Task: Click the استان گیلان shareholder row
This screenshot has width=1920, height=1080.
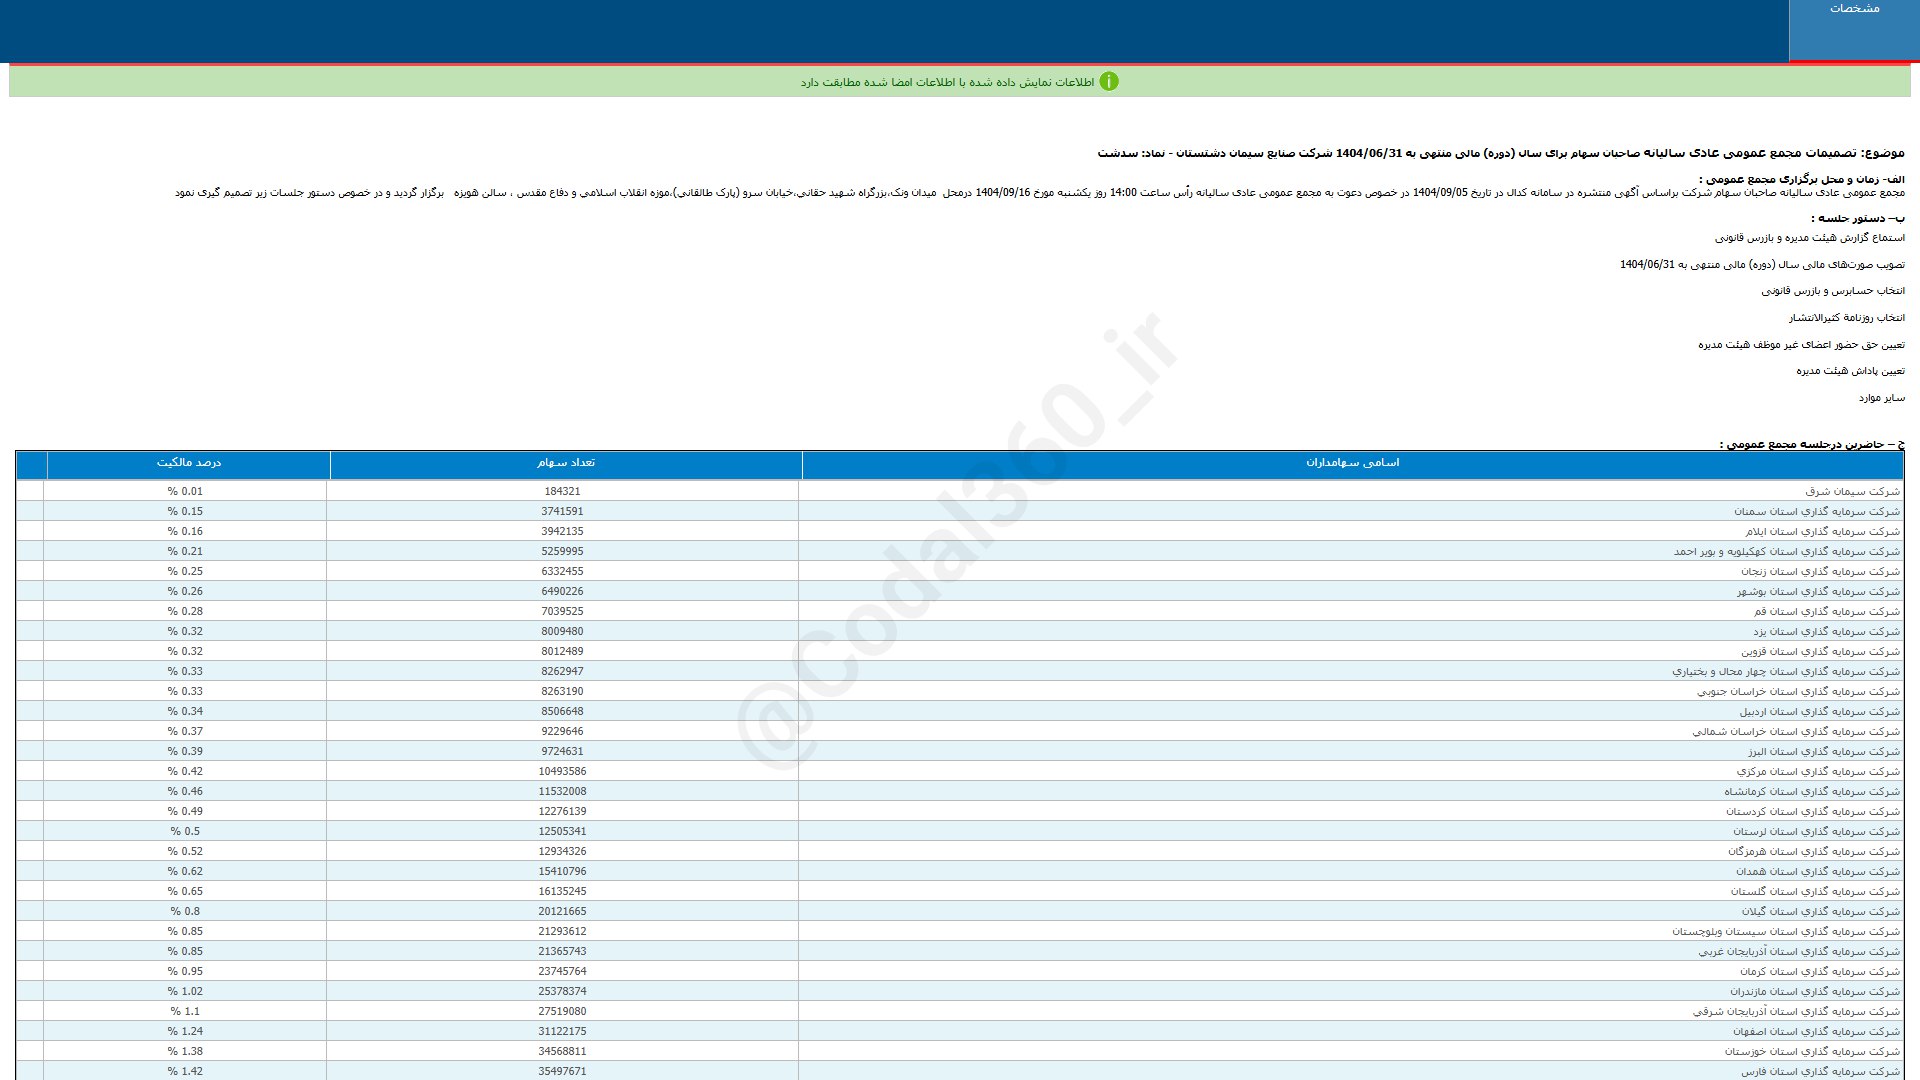Action: [1820, 912]
